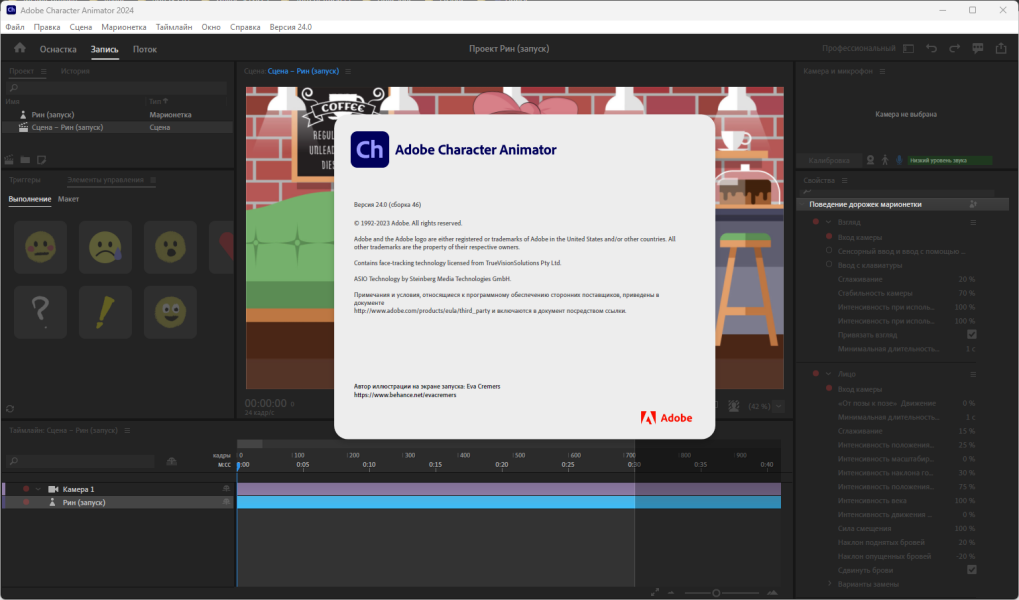The width and height of the screenshot is (1019, 600).
Task: Click the Redo arrow in top bar
Action: coord(954,49)
